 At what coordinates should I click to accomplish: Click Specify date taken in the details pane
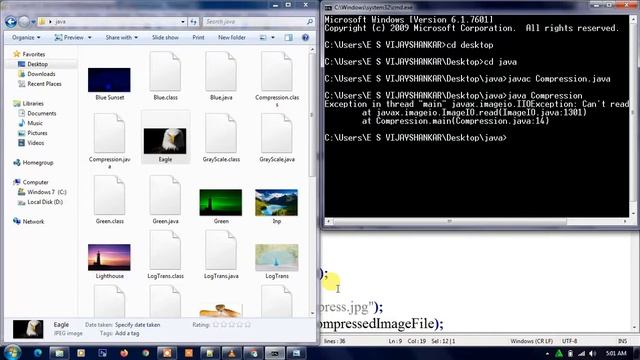[x=138, y=325]
